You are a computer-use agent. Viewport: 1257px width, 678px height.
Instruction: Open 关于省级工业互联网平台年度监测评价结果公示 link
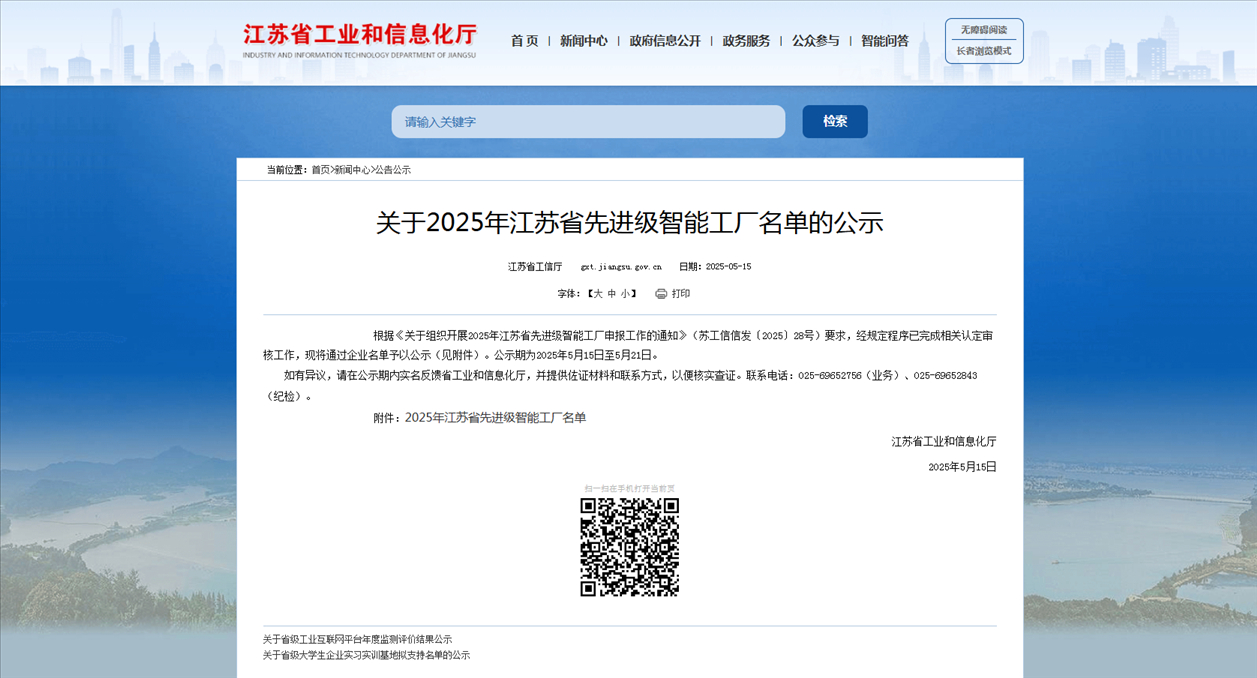(357, 639)
